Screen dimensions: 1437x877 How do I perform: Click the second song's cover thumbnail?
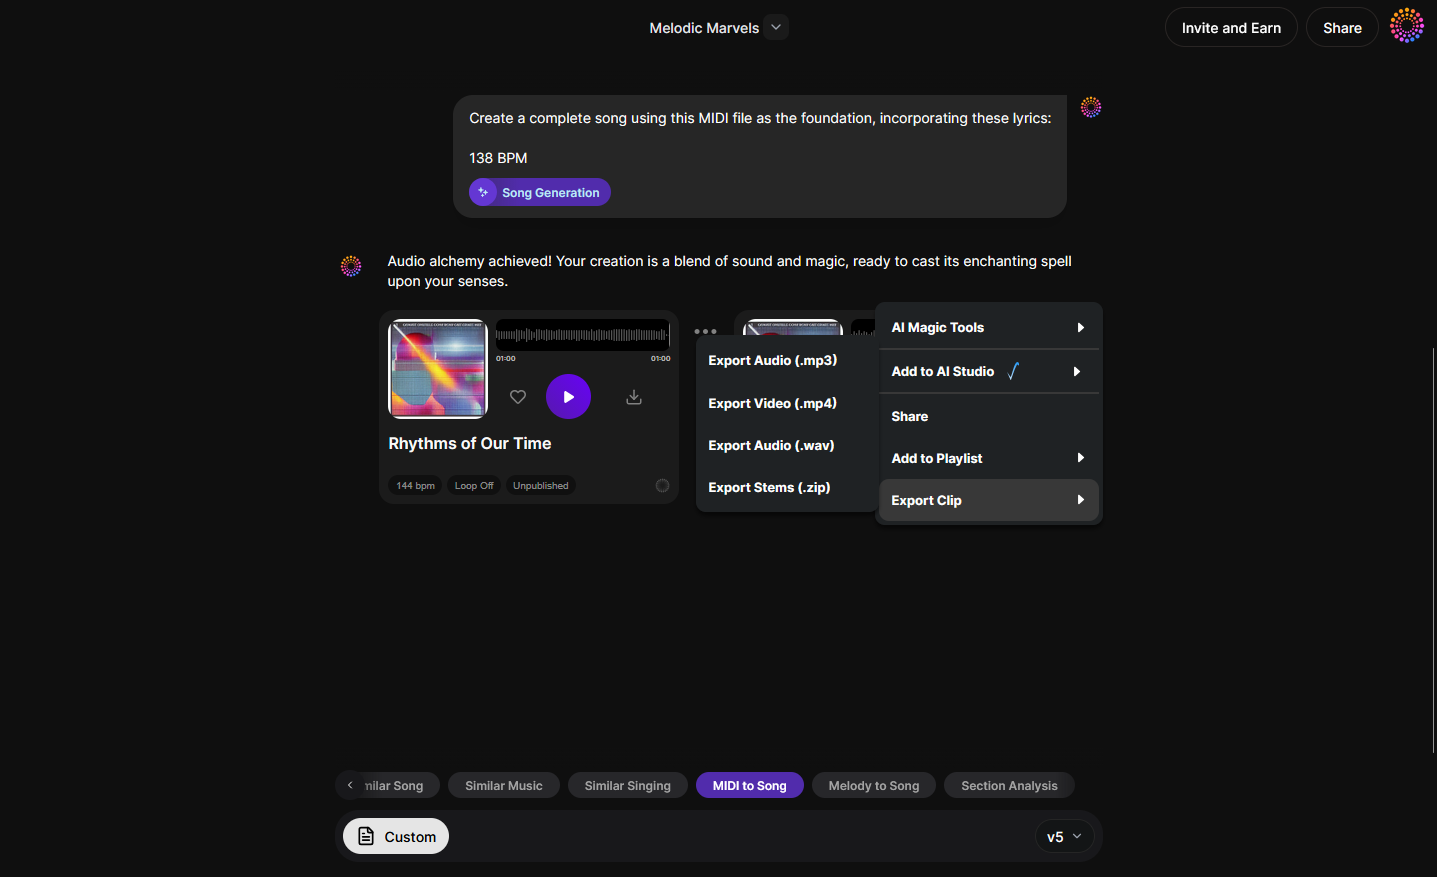pos(793,327)
